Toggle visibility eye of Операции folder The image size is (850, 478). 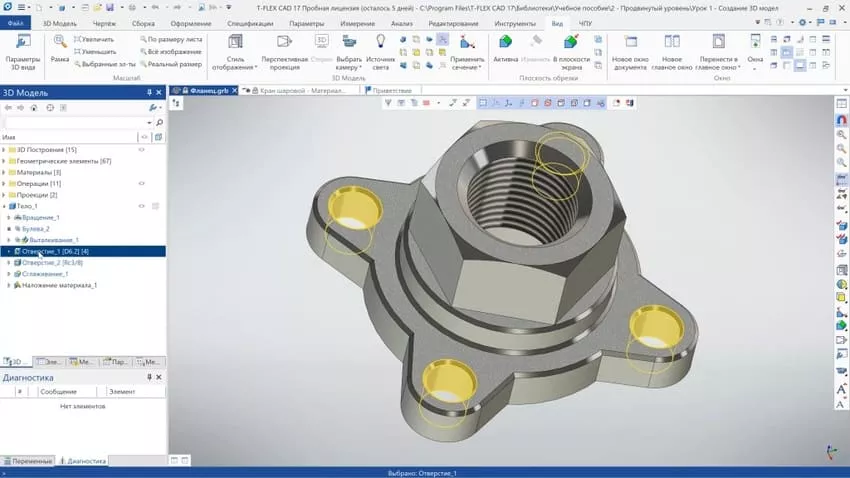141,183
